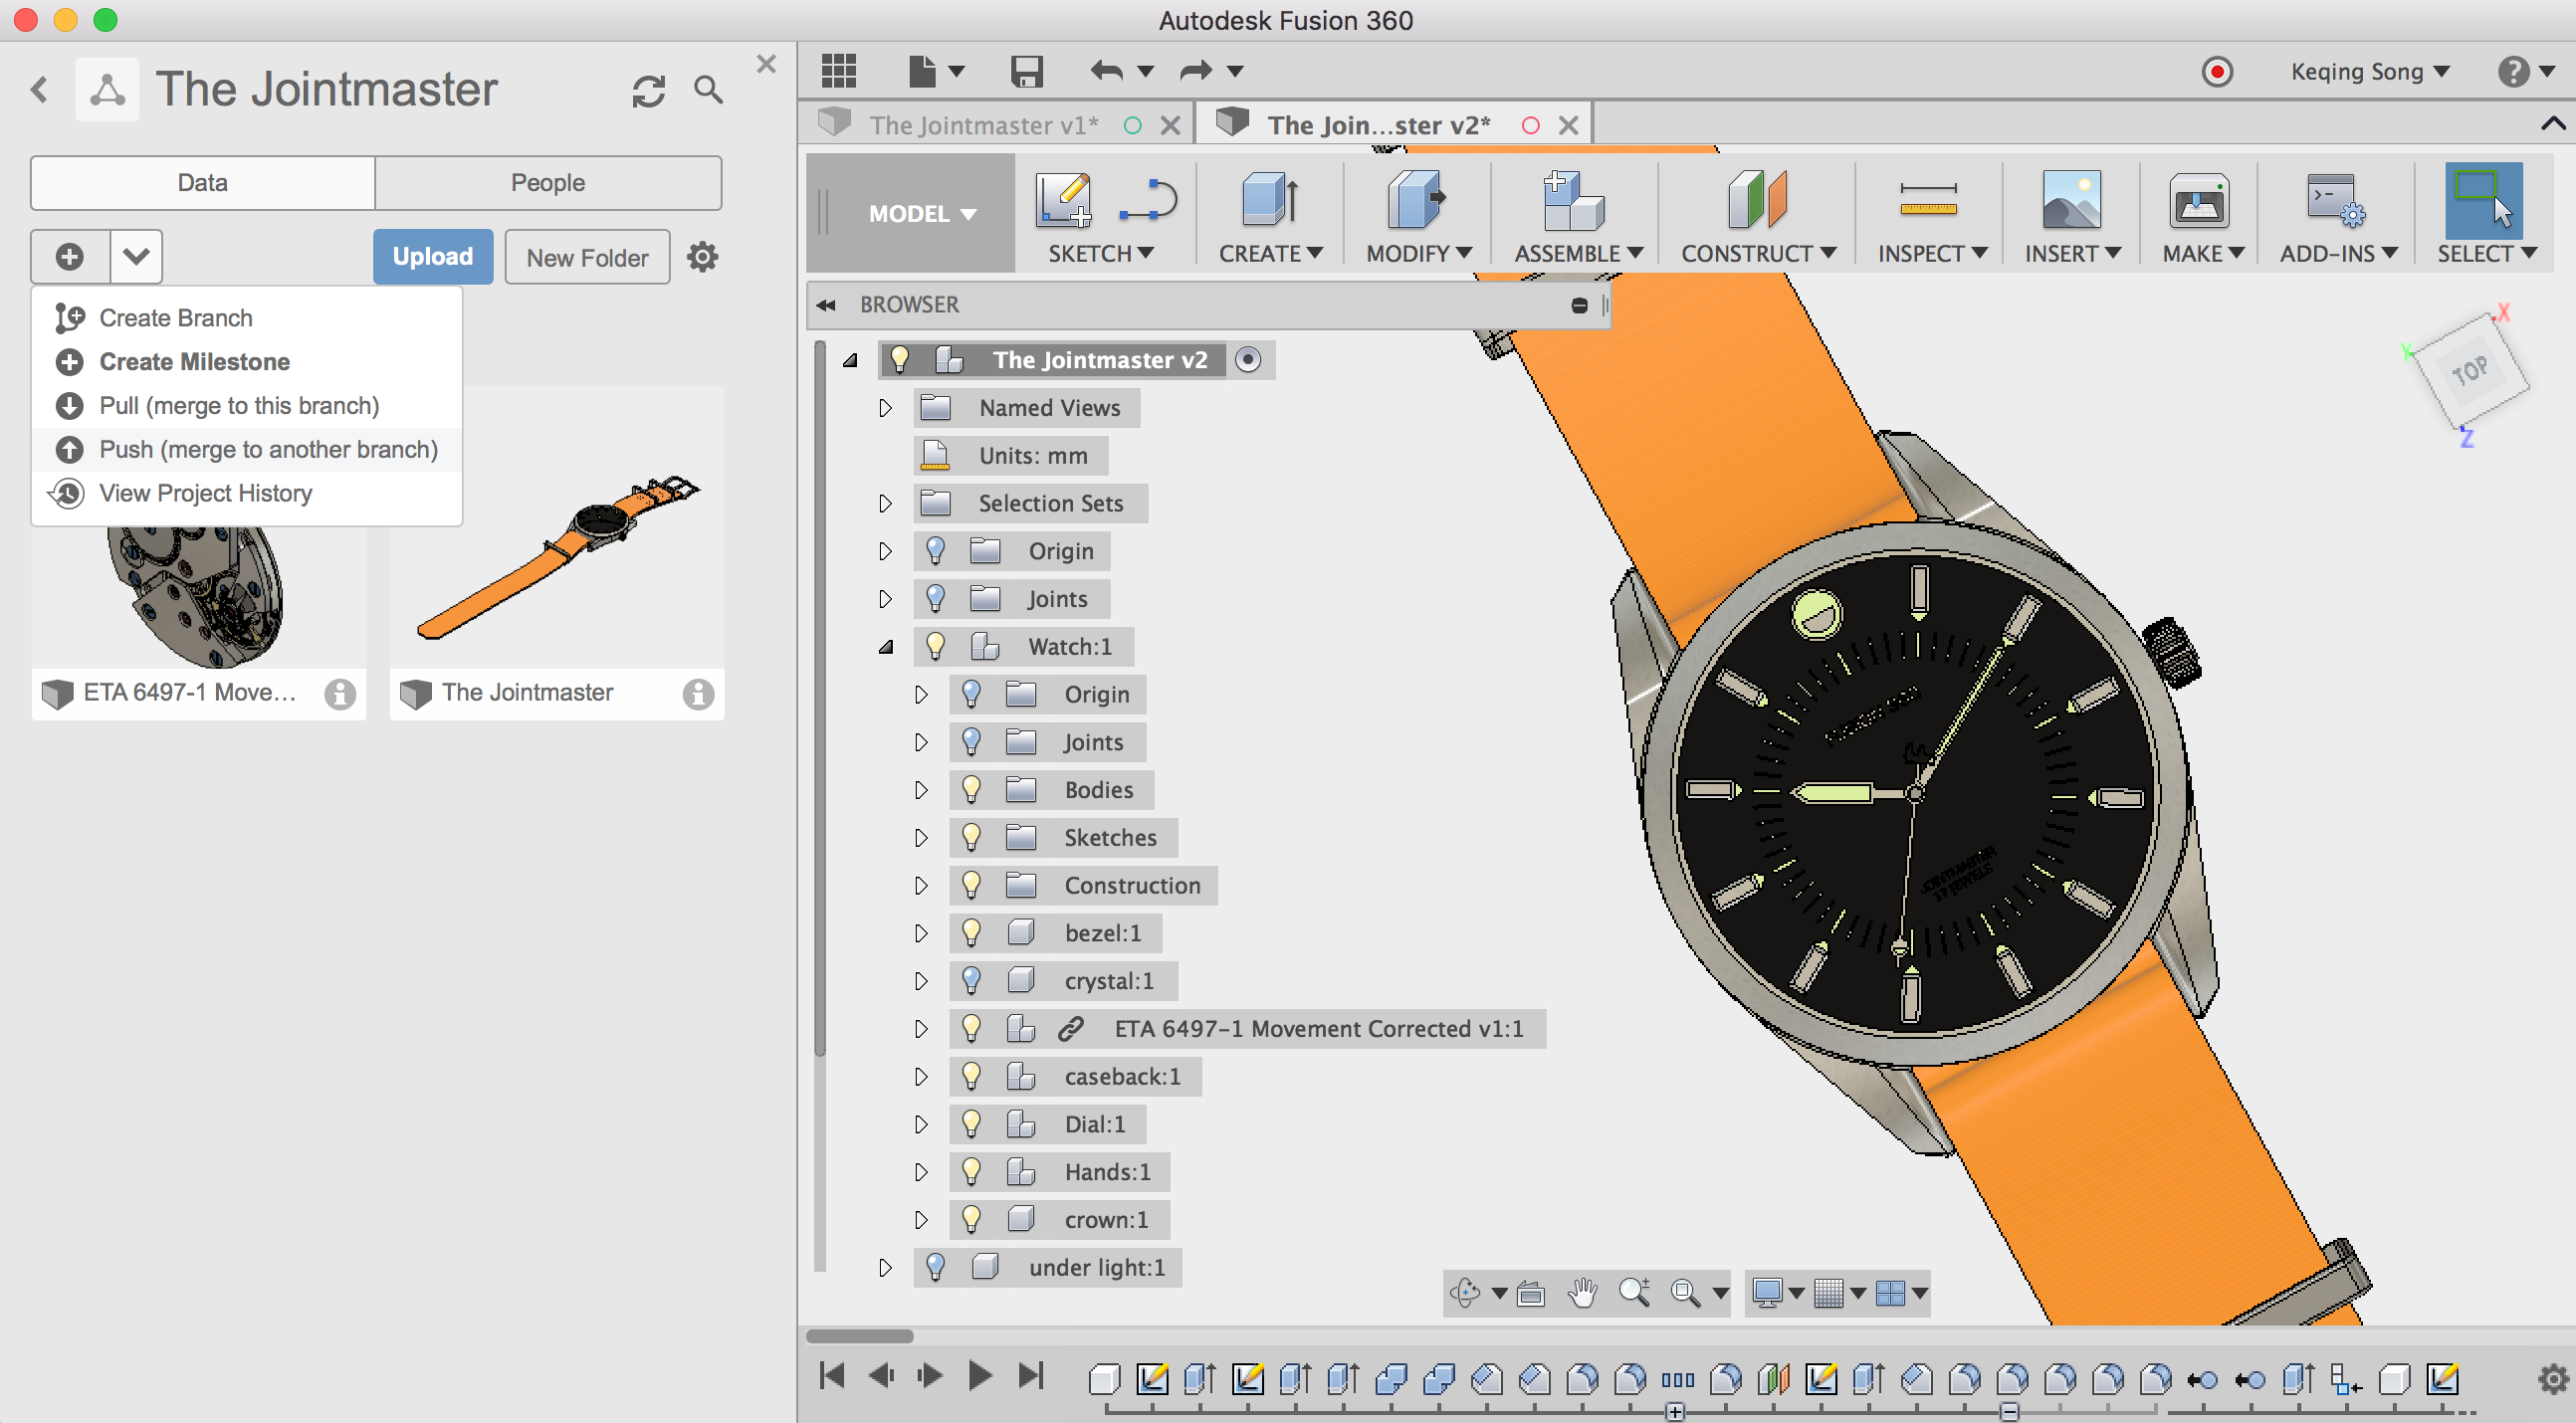Switch to The Jointmaster v1 tab
Screen dimensions: 2576x1423
pyautogui.click(x=983, y=125)
